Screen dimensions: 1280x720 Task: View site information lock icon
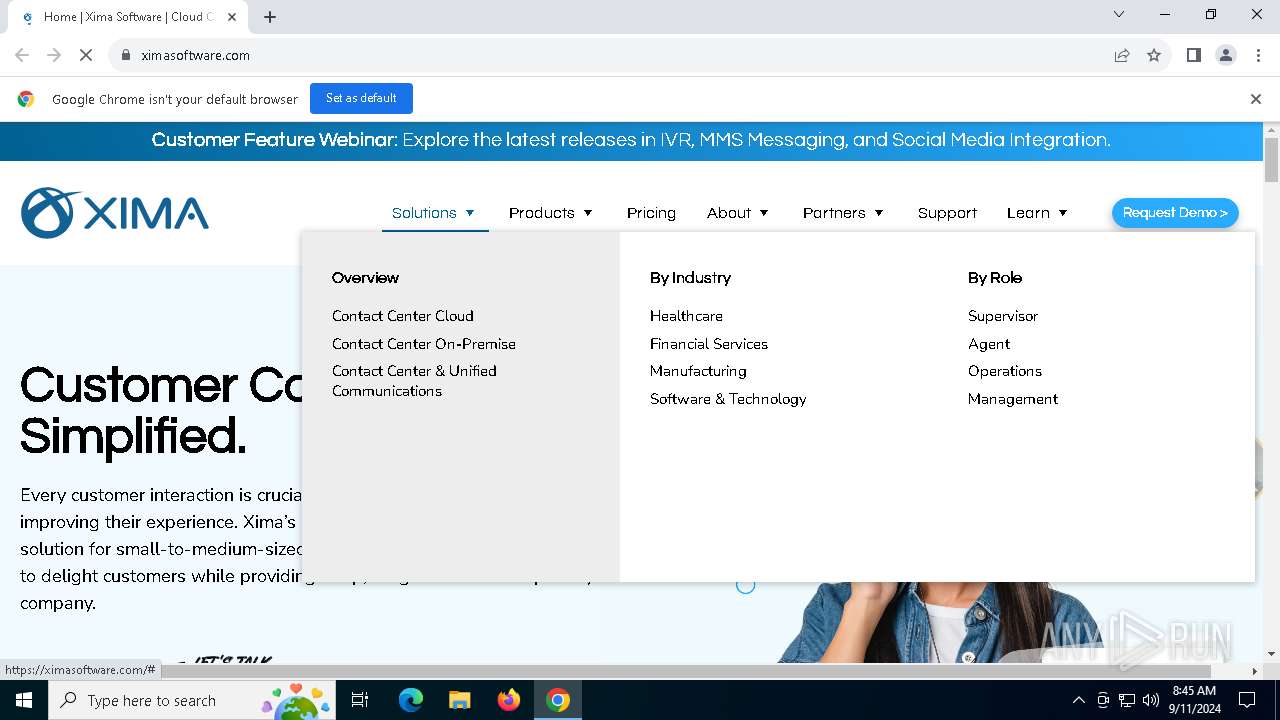pyautogui.click(x=126, y=55)
